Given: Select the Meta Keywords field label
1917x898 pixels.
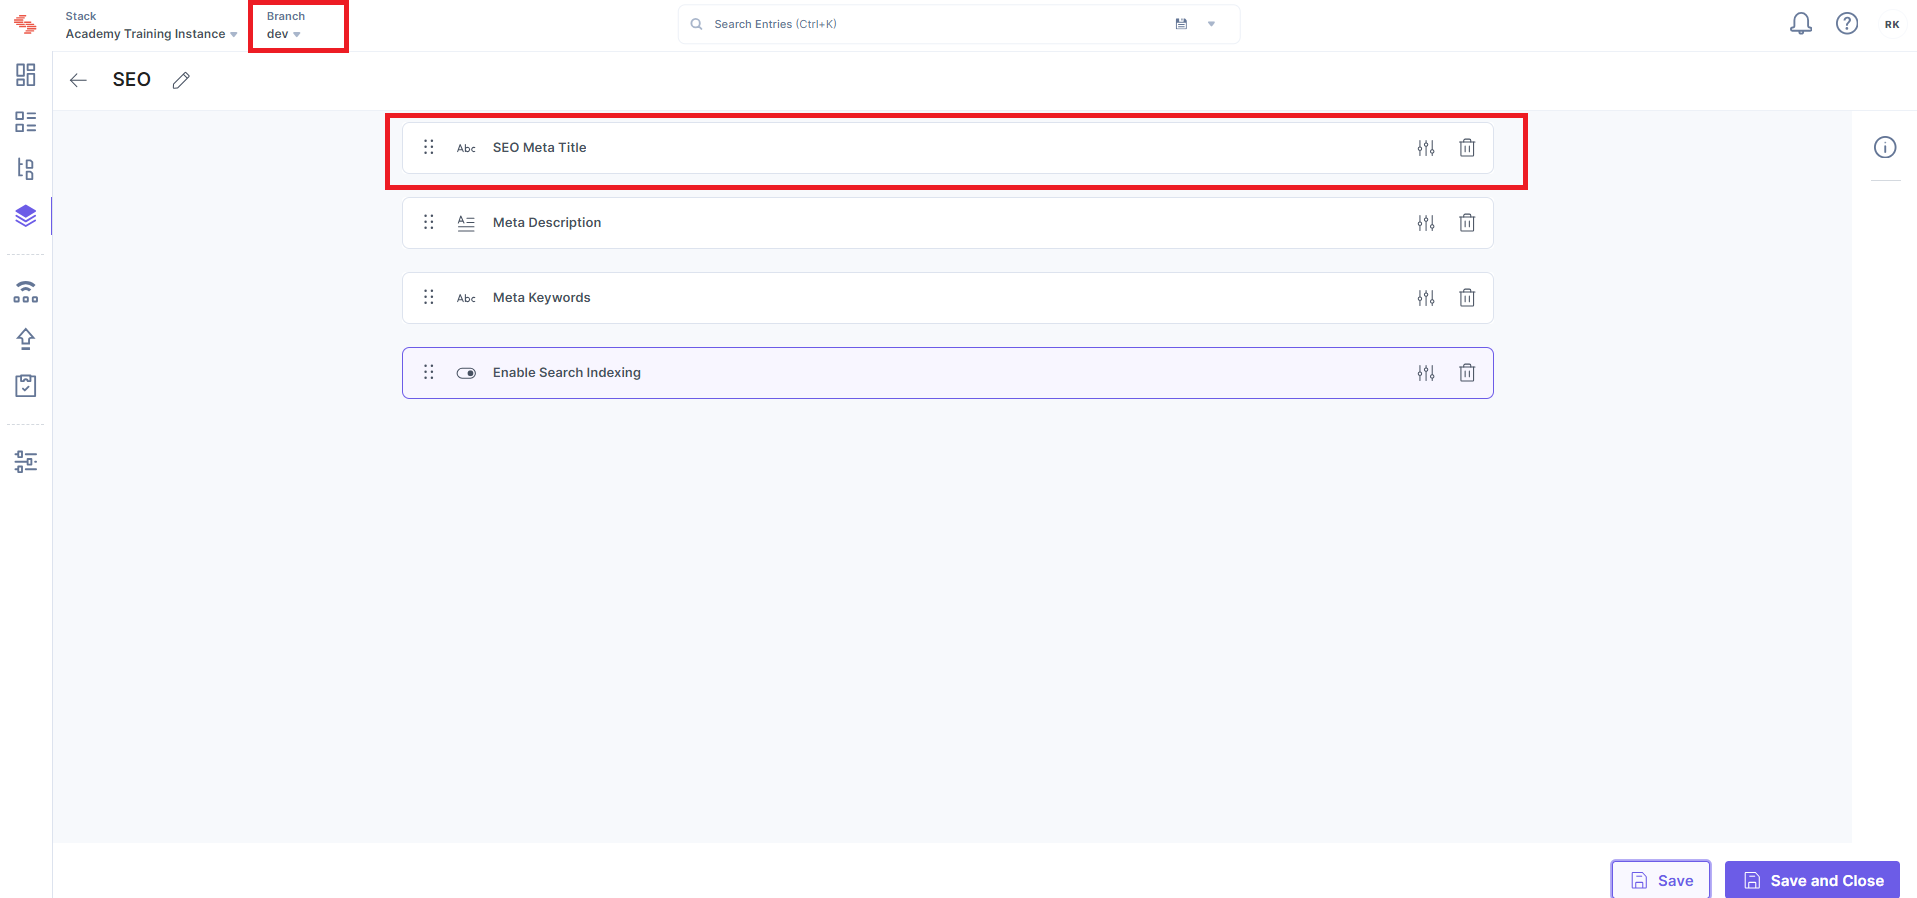Looking at the screenshot, I should pyautogui.click(x=542, y=298).
